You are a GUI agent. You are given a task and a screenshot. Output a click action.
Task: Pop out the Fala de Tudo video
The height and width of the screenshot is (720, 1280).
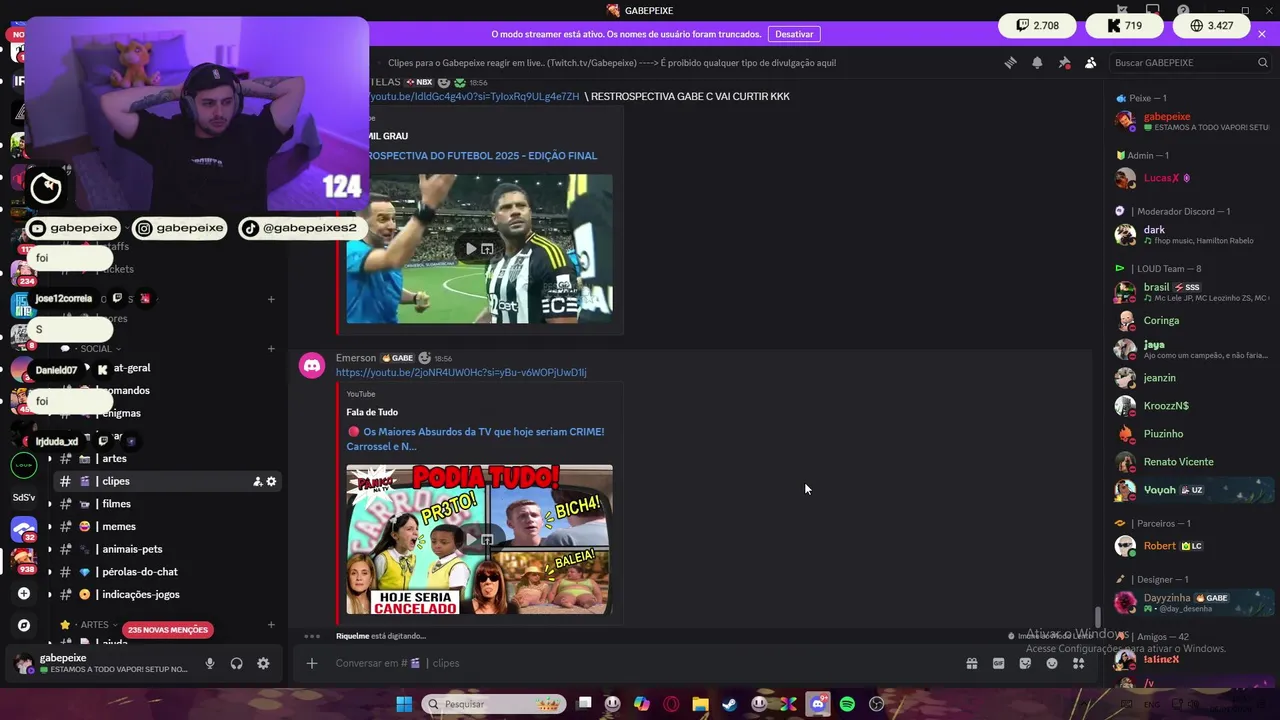[x=487, y=539]
